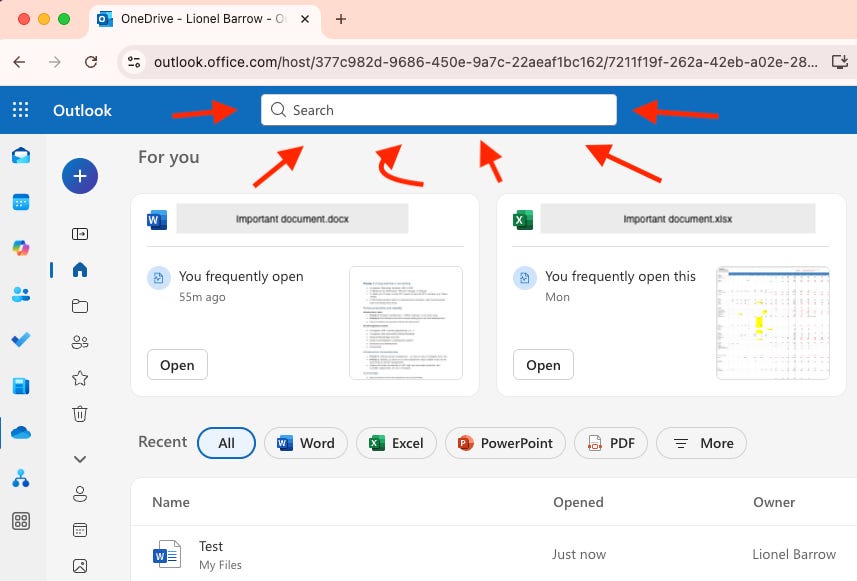The image size is (857, 581).
Task: Open the Outlook Mail app icon
Action: tap(21, 156)
